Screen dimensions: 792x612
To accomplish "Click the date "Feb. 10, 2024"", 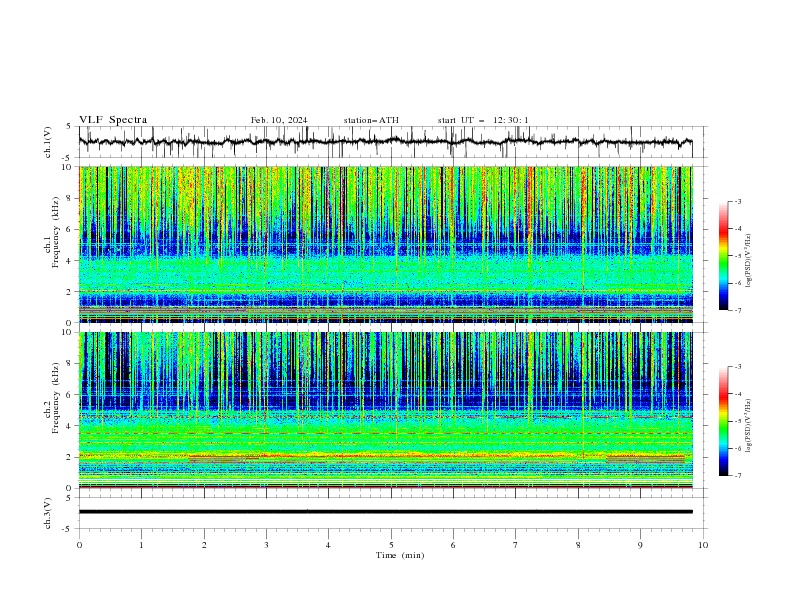I will tap(279, 120).
